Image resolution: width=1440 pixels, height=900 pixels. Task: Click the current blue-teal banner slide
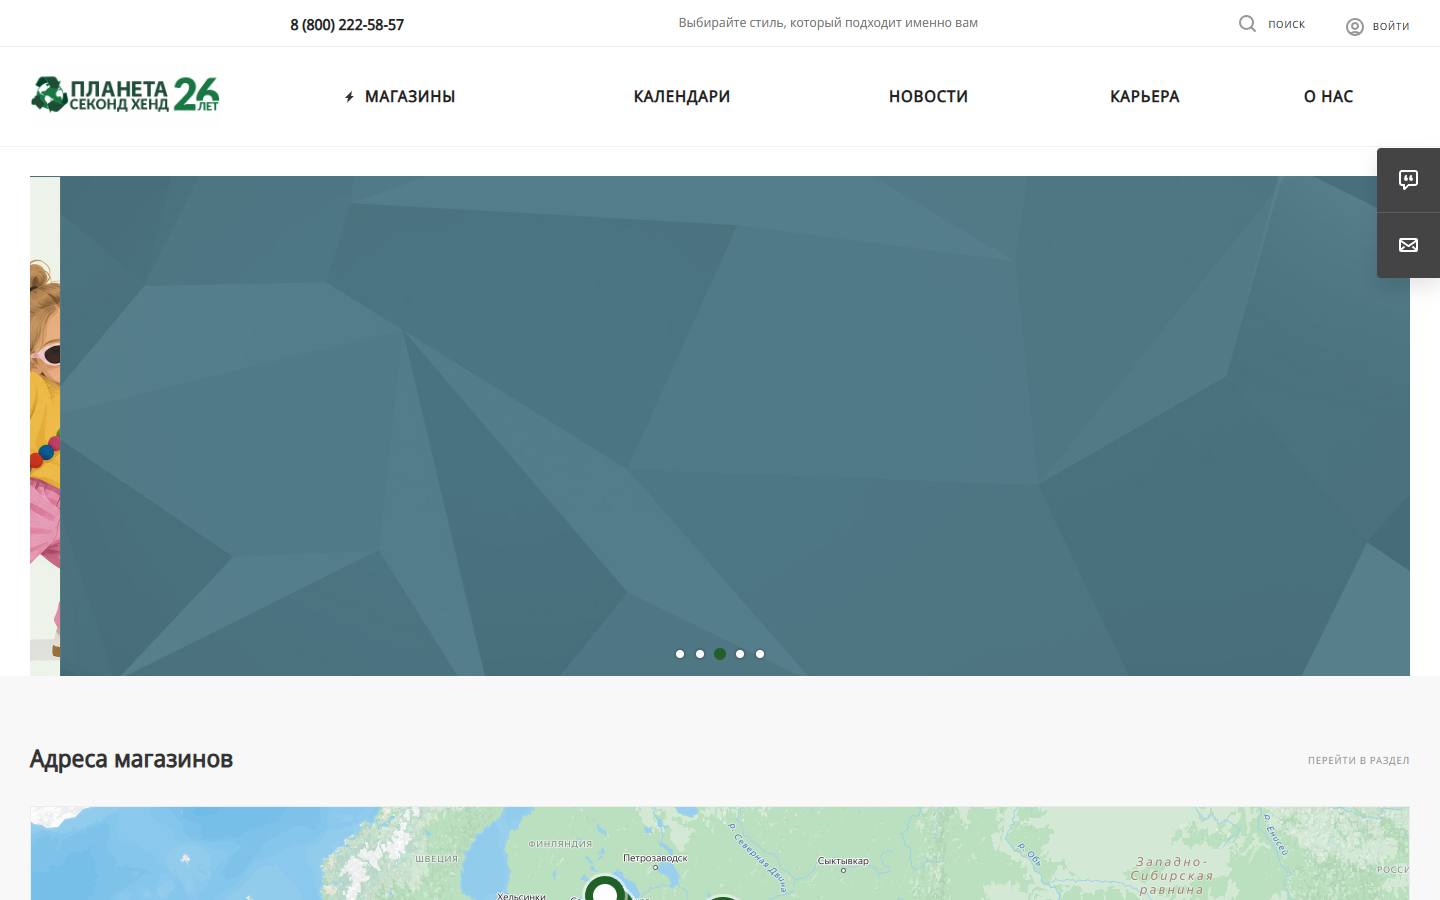[x=735, y=426]
